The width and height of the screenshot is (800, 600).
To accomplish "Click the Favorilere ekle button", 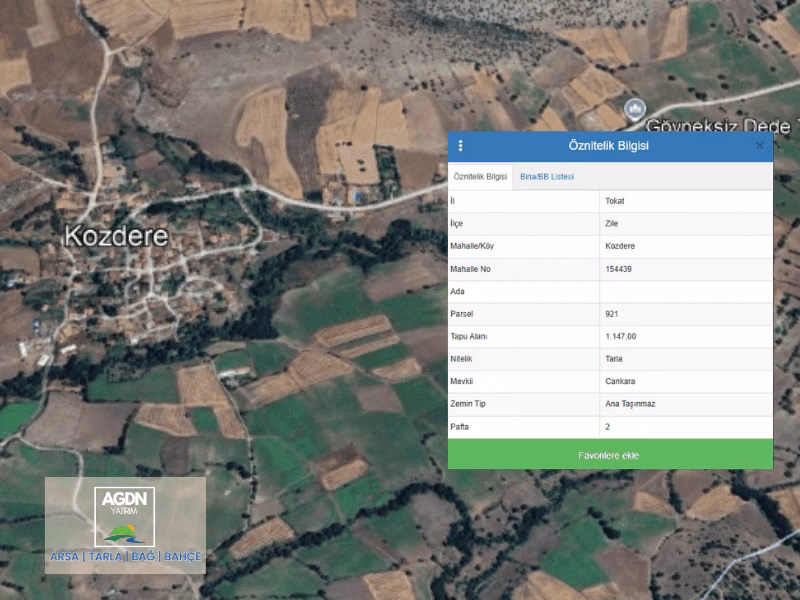I will tap(610, 455).
